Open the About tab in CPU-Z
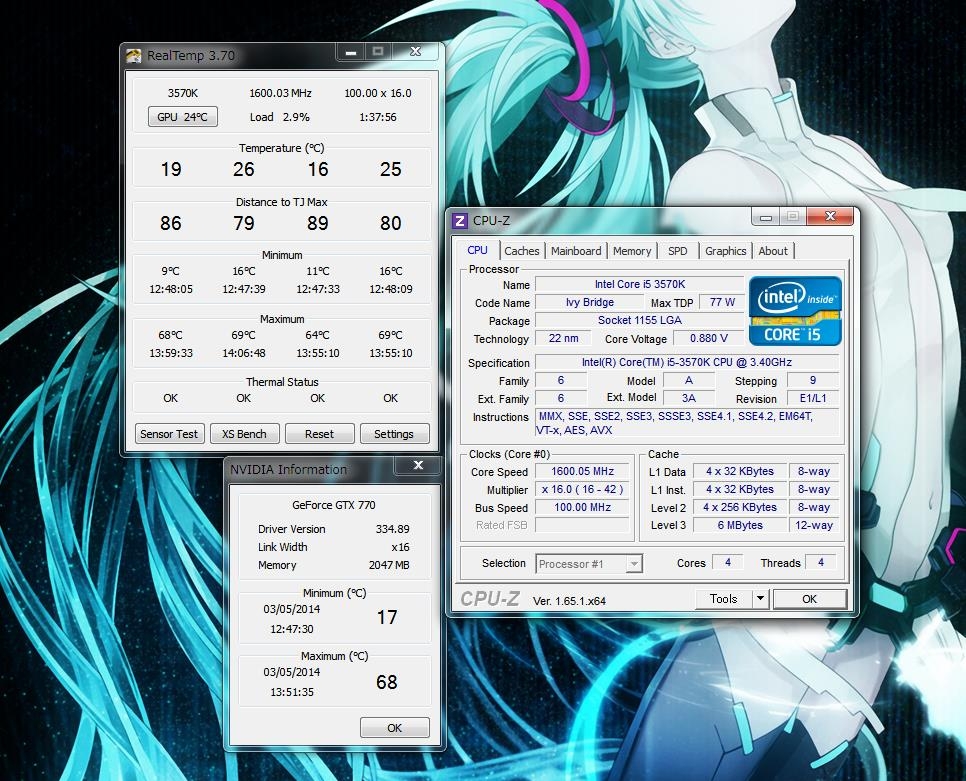 click(x=773, y=251)
